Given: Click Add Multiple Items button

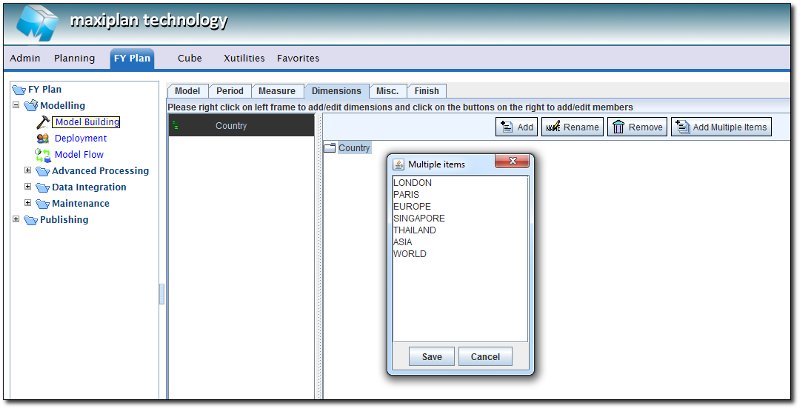Looking at the screenshot, I should coord(720,127).
